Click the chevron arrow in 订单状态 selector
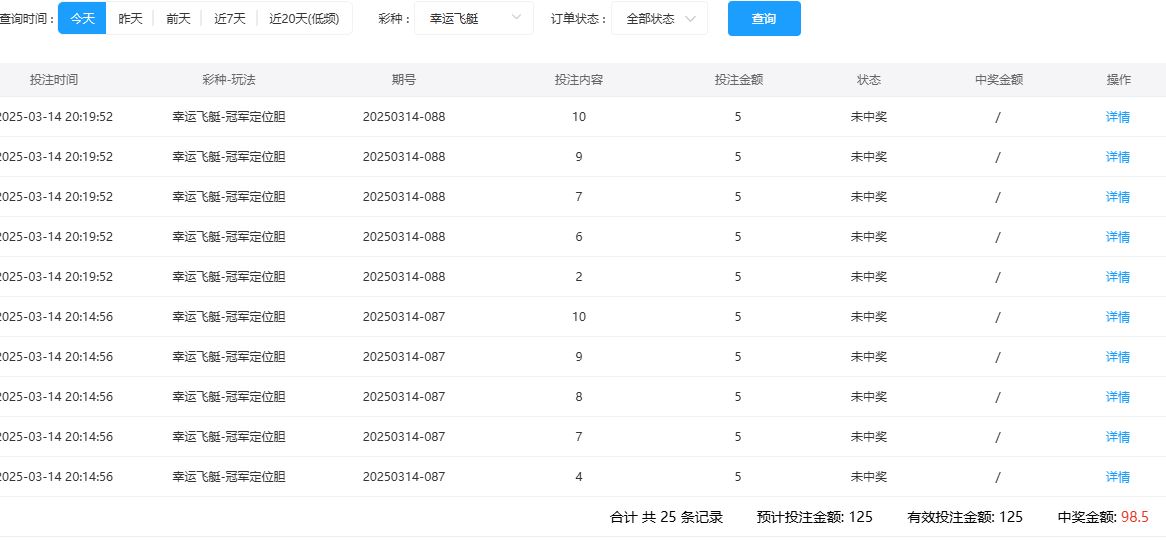This screenshot has height=540, width=1166. (x=691, y=19)
